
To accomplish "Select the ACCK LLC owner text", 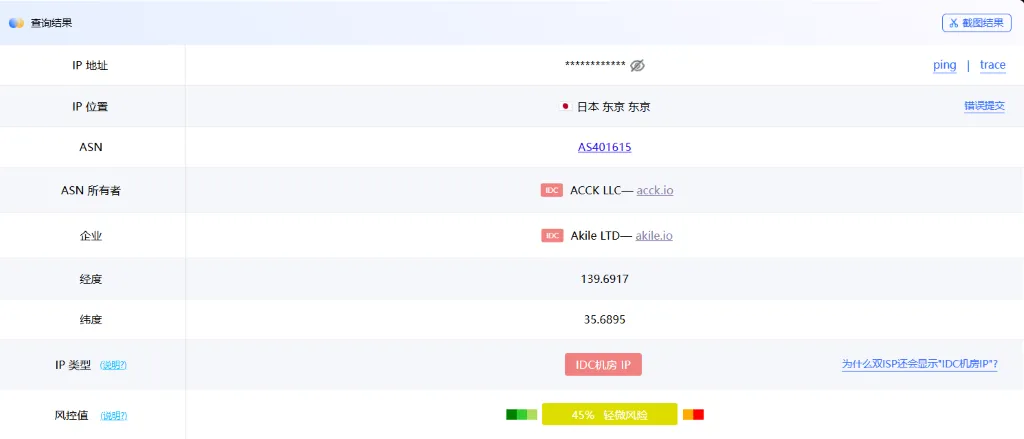I will pyautogui.click(x=596, y=191).
